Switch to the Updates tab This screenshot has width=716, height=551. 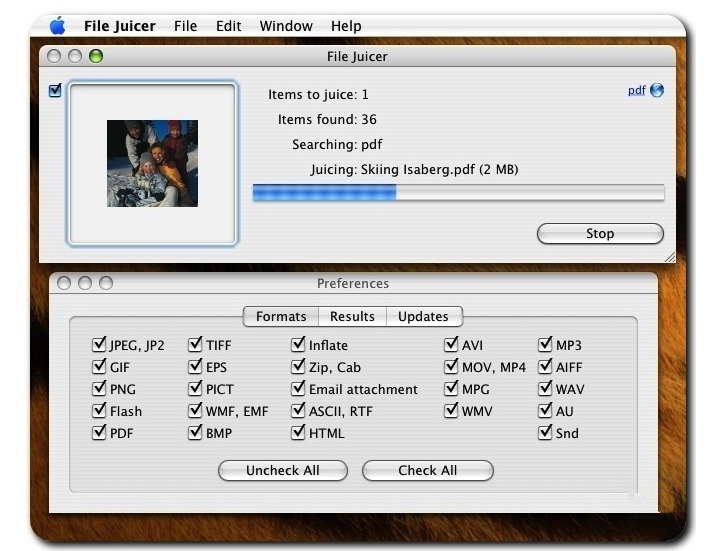click(x=424, y=316)
